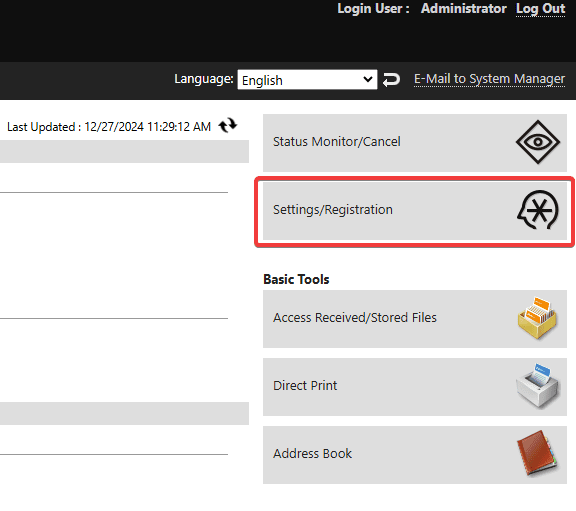Click the Administrator user name text
The width and height of the screenshot is (576, 511).
pos(464,8)
